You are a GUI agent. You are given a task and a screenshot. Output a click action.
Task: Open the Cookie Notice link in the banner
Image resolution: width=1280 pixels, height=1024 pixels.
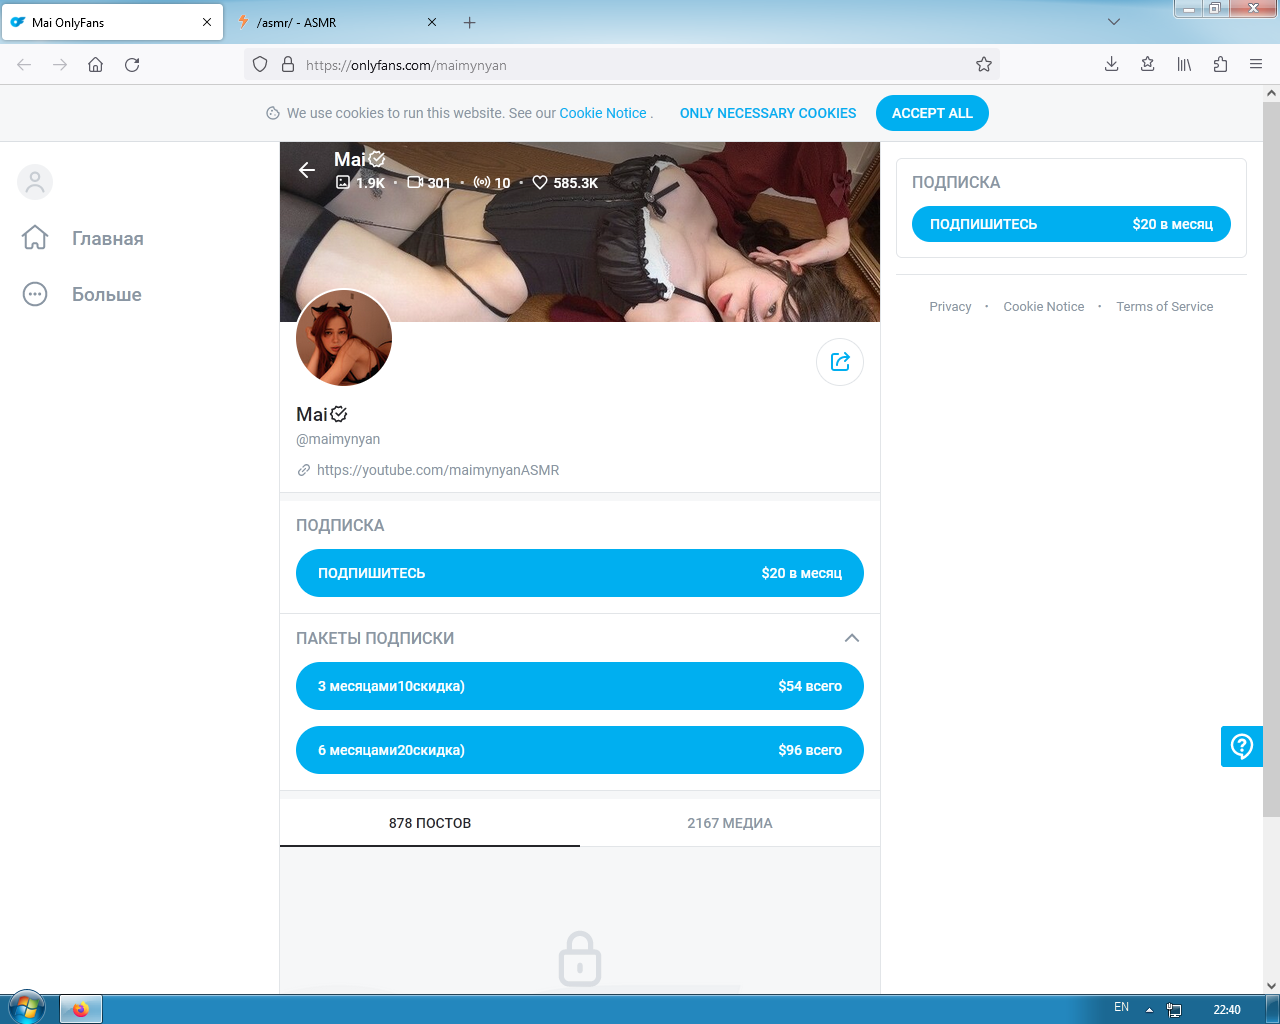coord(603,113)
